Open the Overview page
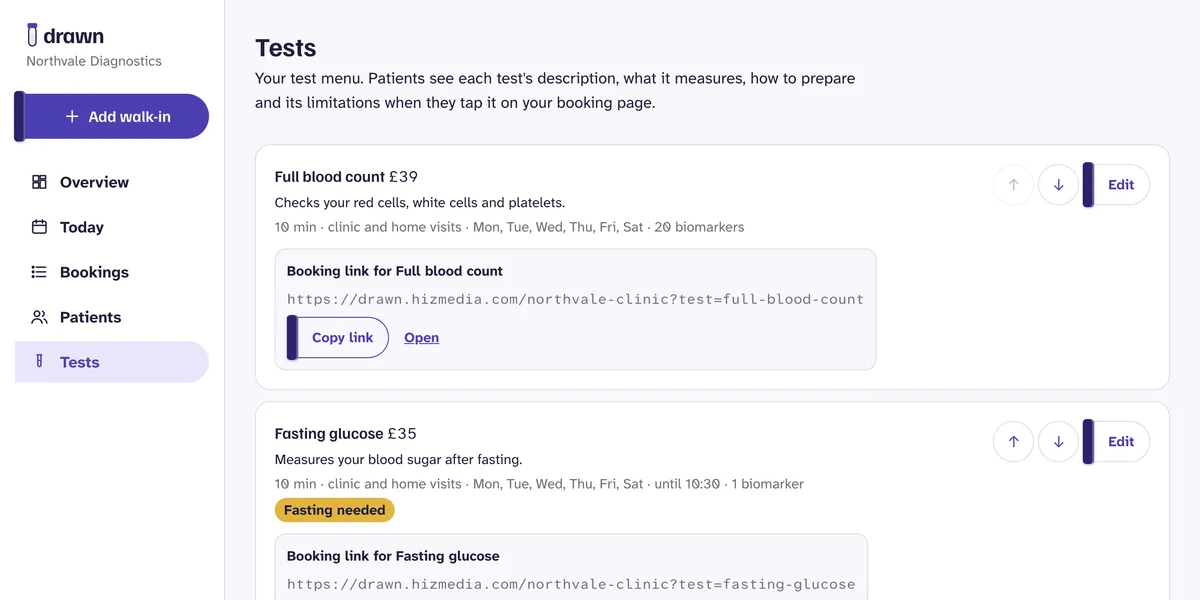 (x=112, y=182)
